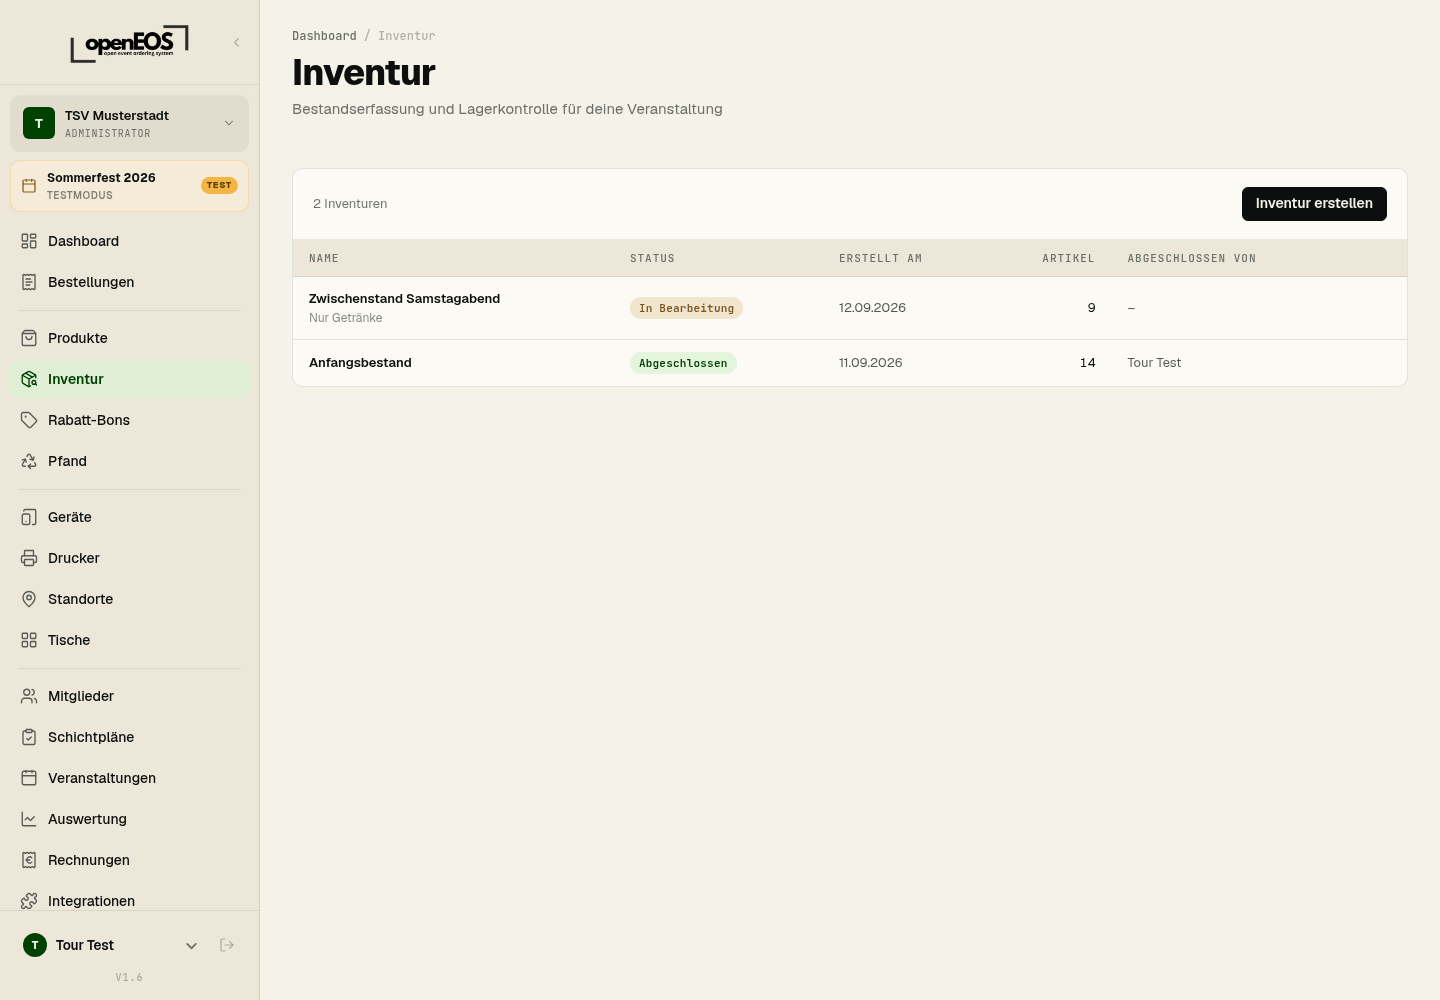Open Dashboard in the sidebar
The height and width of the screenshot is (1000, 1440).
click(129, 241)
